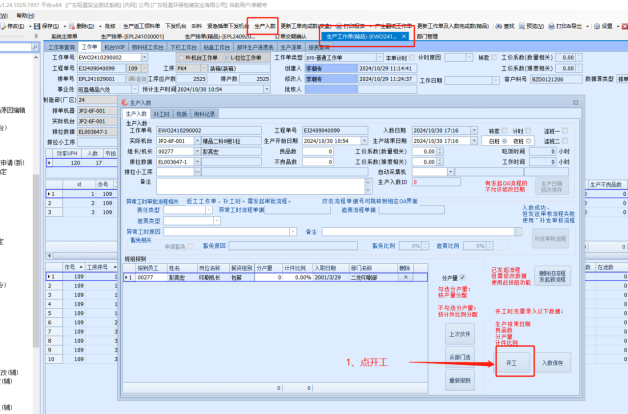Enable the 连班二 checkbox
628x414 pixels.
pyautogui.click(x=565, y=141)
